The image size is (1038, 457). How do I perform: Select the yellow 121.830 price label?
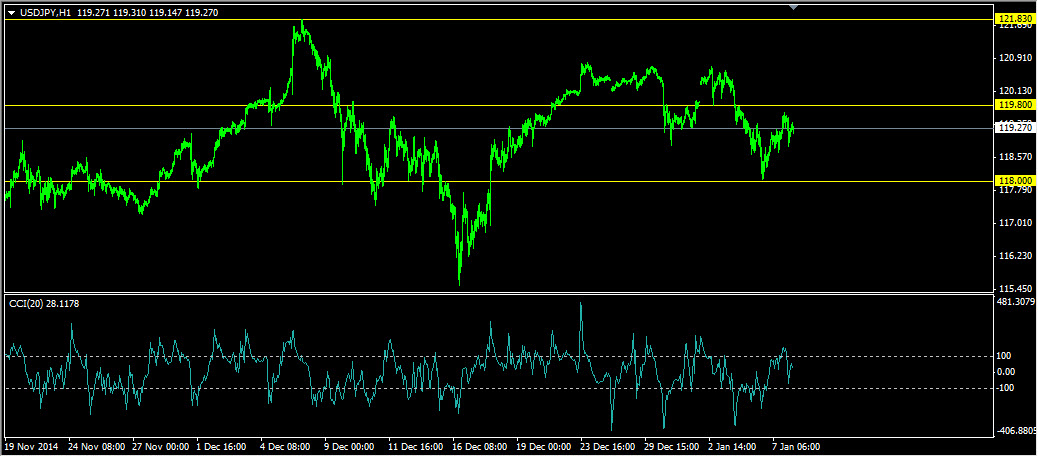coord(1015,20)
